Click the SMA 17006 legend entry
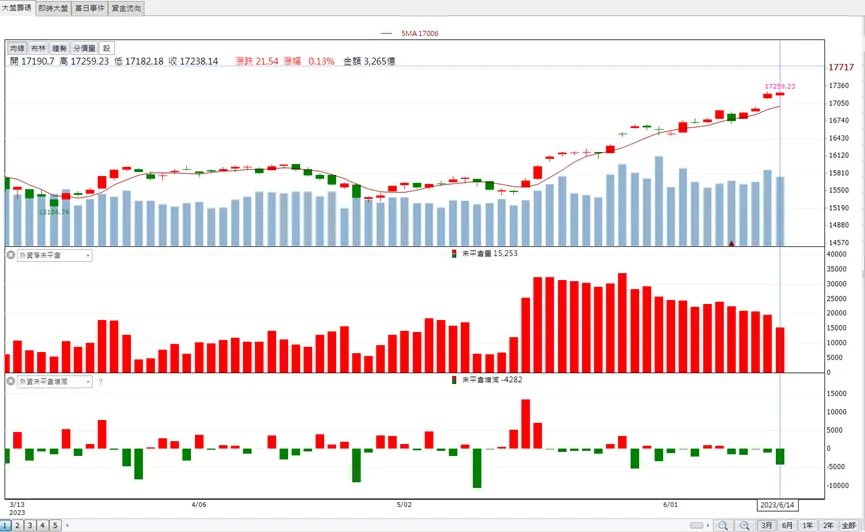The height and width of the screenshot is (532, 865). 410,33
